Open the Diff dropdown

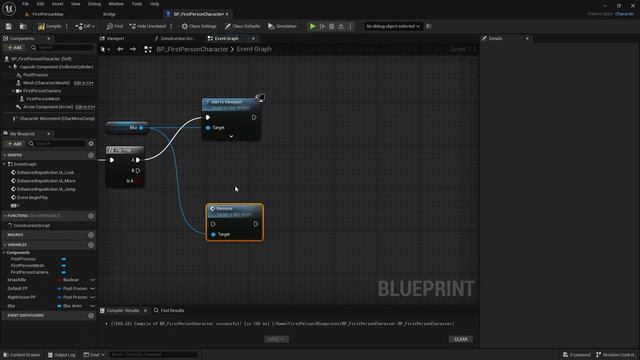coord(85,26)
